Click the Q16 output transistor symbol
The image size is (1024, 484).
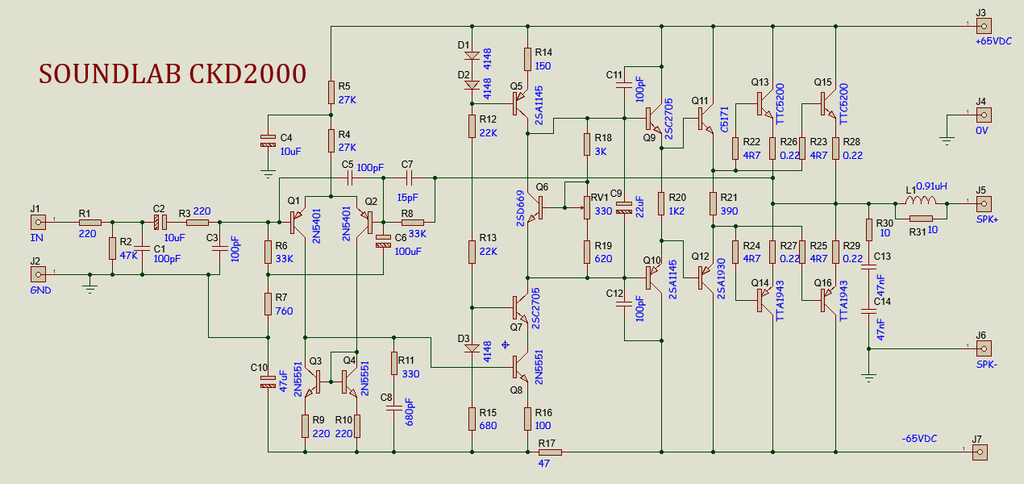click(827, 300)
